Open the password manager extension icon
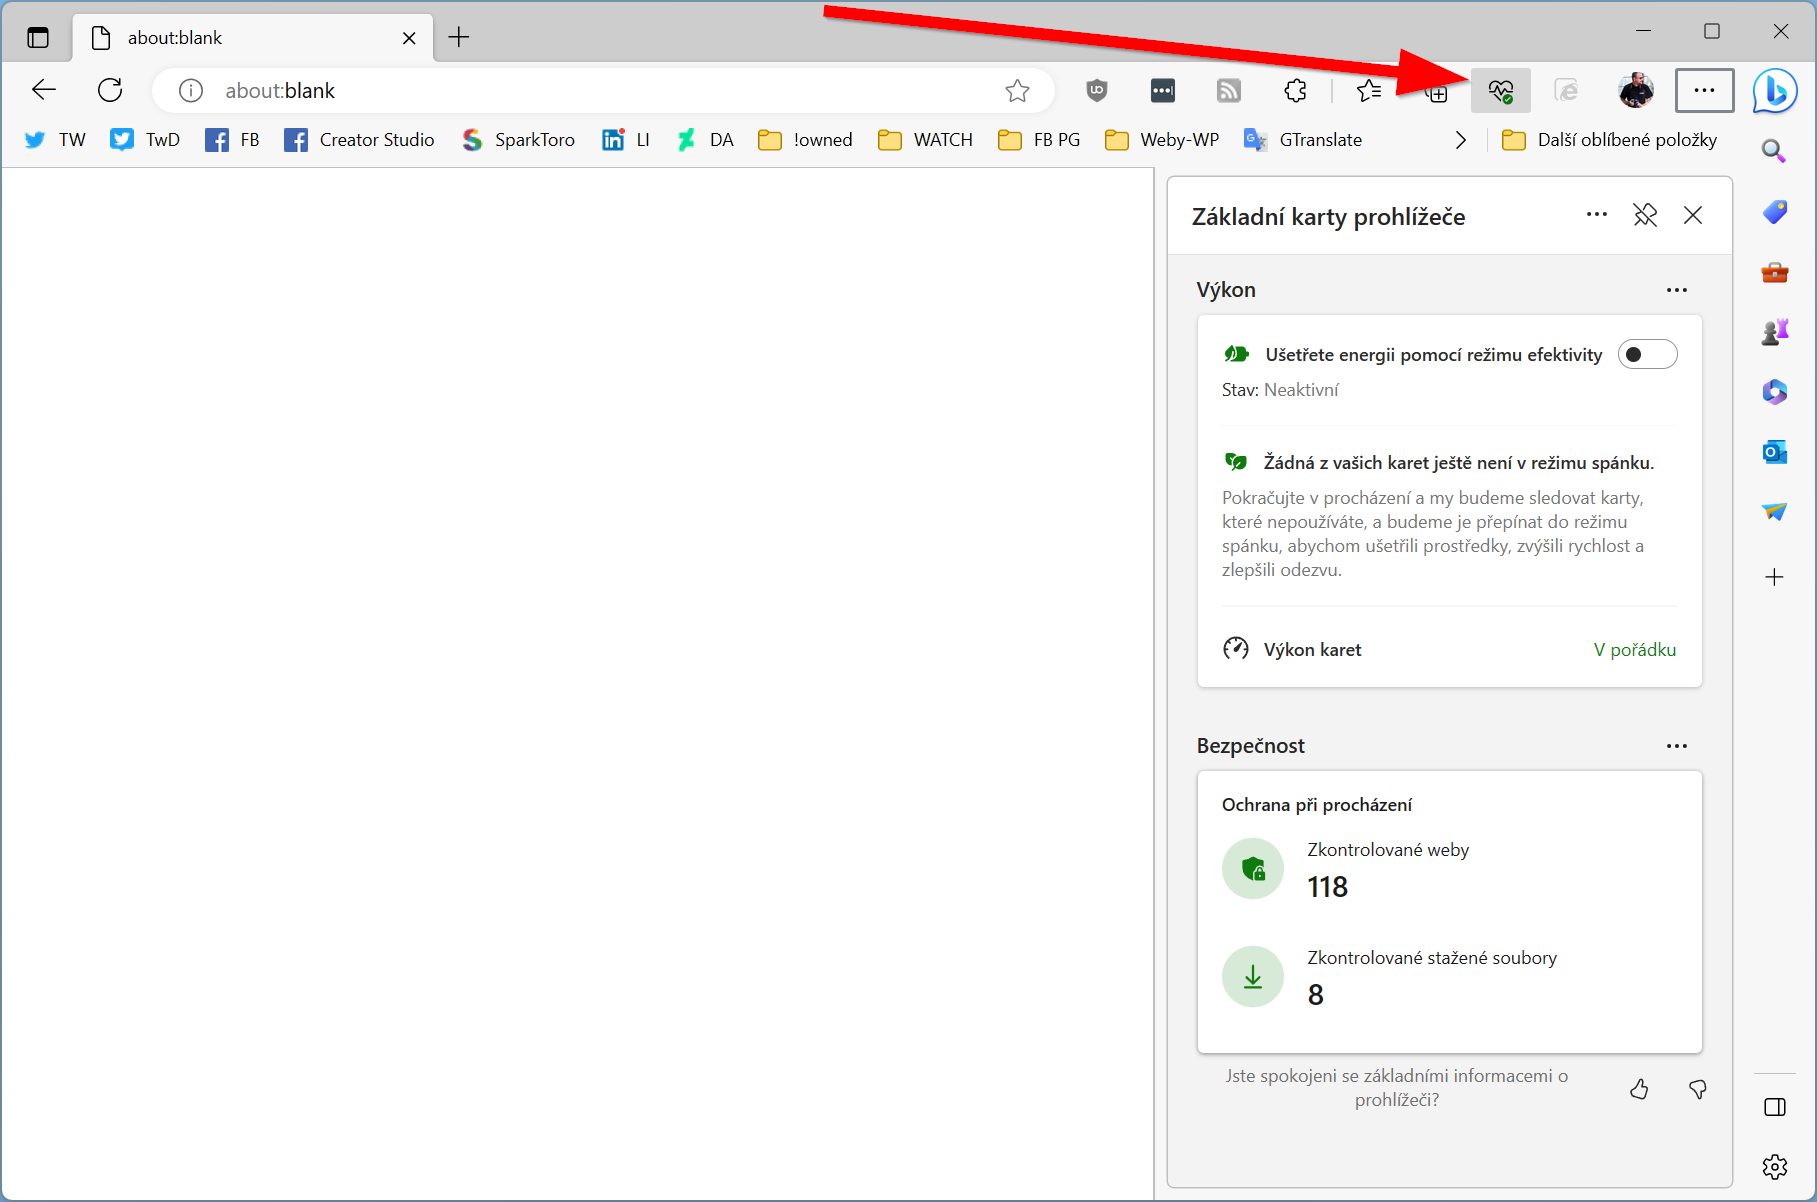Image resolution: width=1817 pixels, height=1202 pixels. point(1163,91)
